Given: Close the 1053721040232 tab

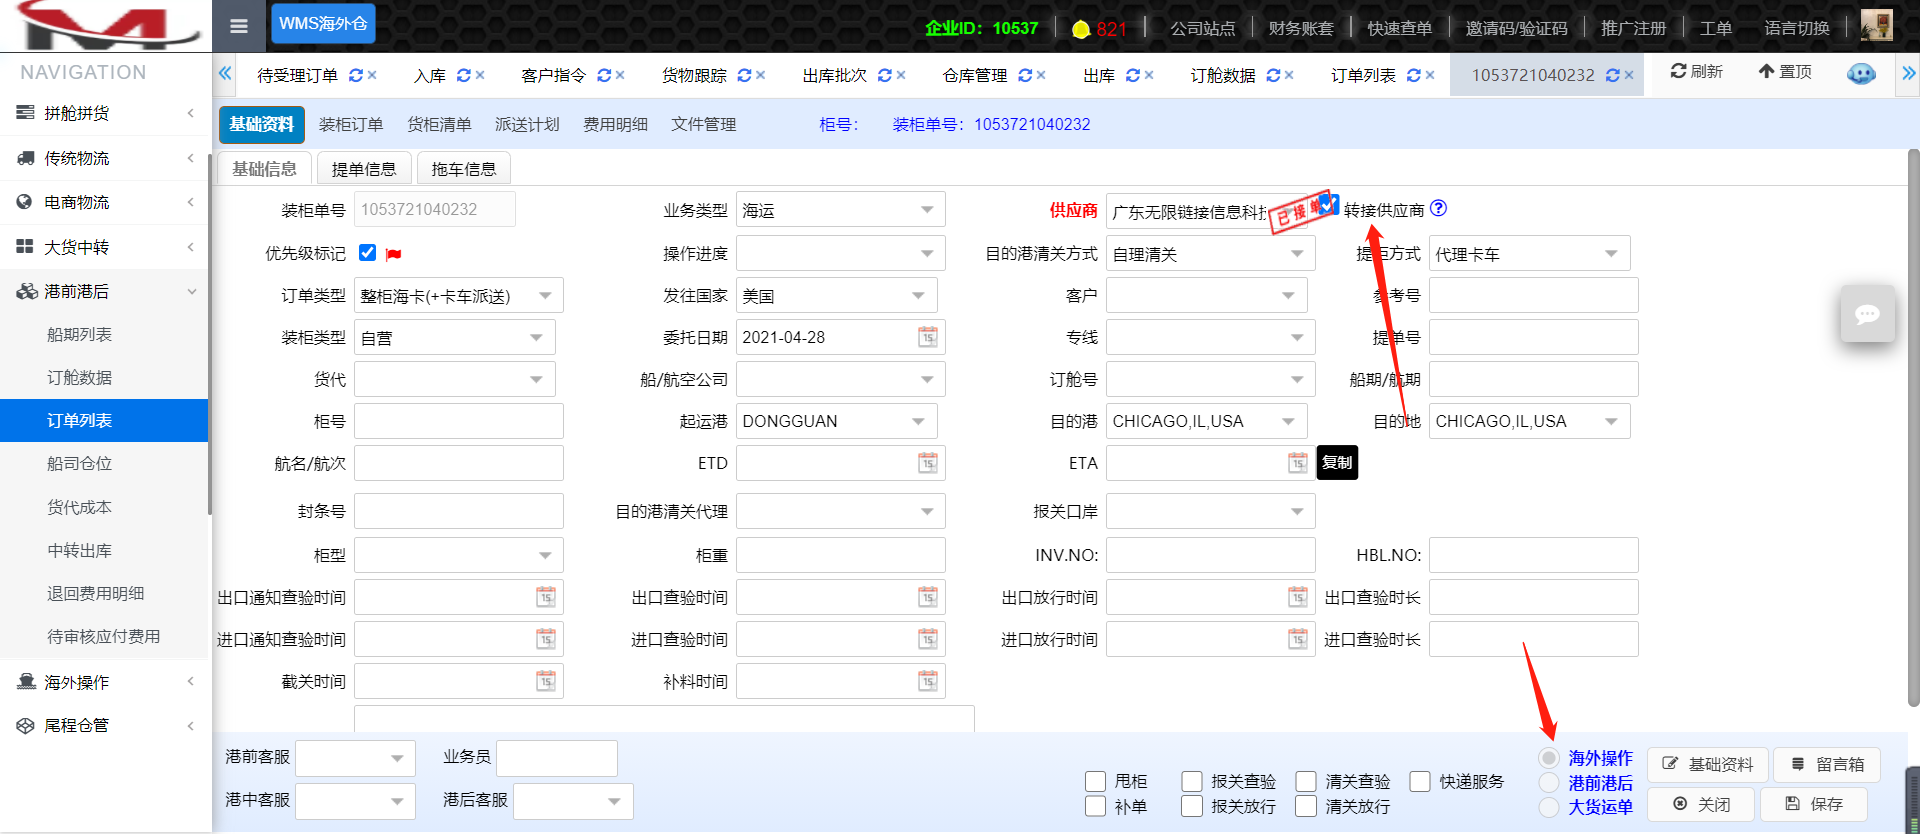Looking at the screenshot, I should (1629, 75).
